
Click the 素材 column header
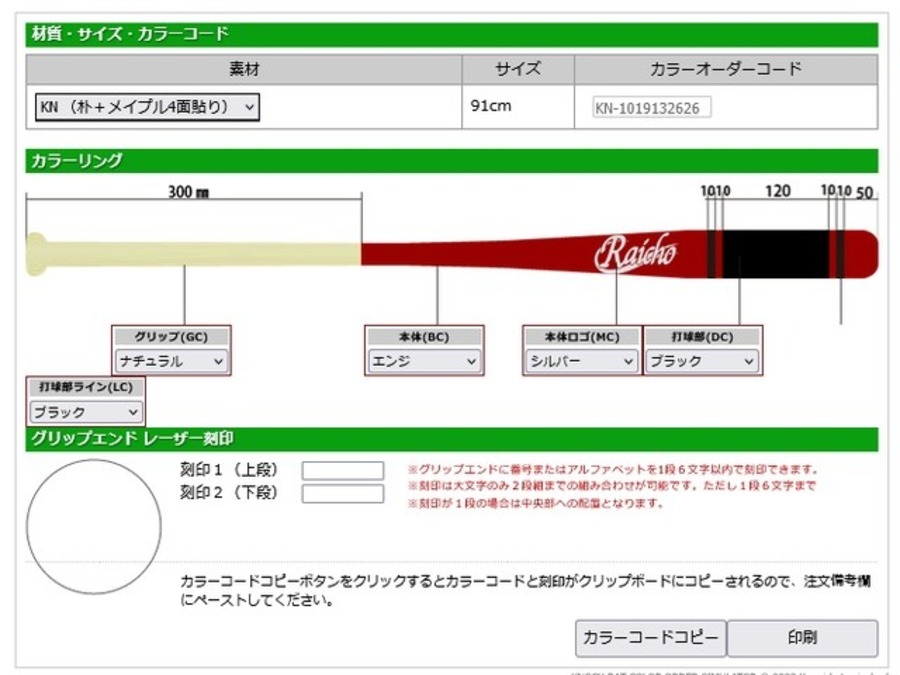pyautogui.click(x=244, y=69)
